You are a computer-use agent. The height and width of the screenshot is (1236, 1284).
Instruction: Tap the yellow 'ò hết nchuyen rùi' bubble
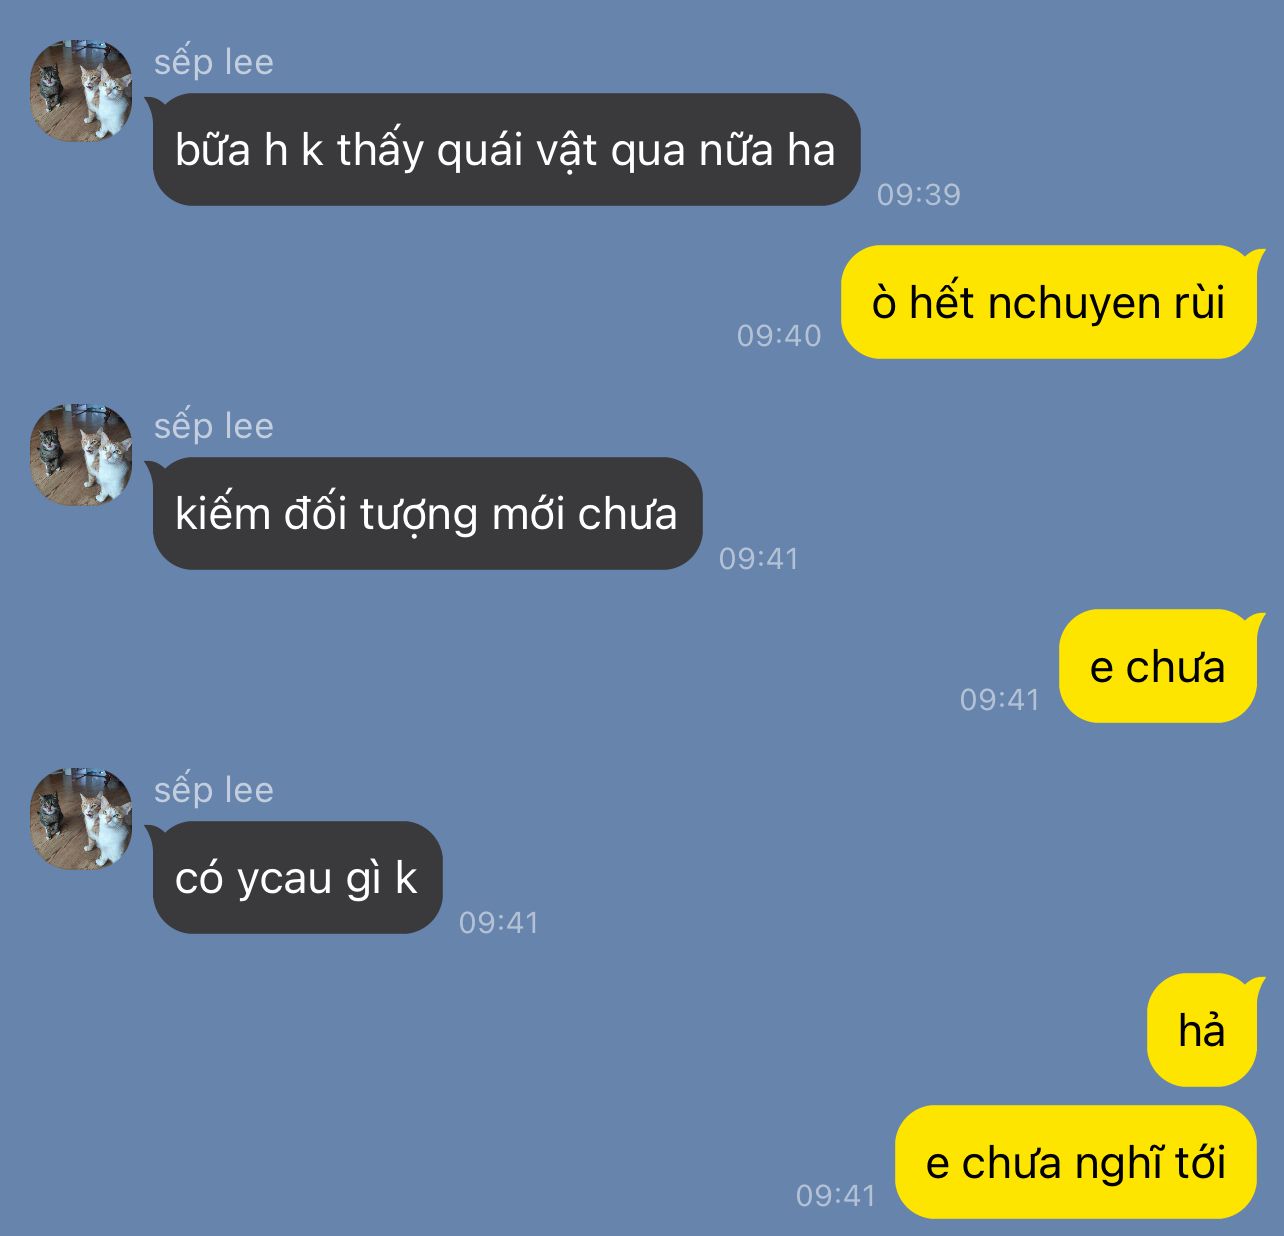click(x=1049, y=302)
